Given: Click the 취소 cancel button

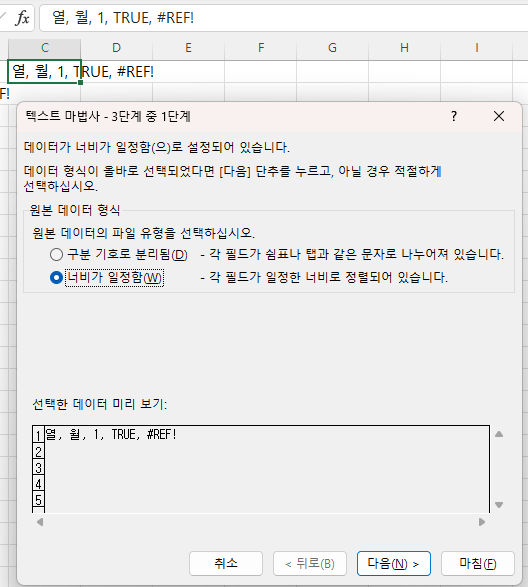Looking at the screenshot, I should point(226,563).
